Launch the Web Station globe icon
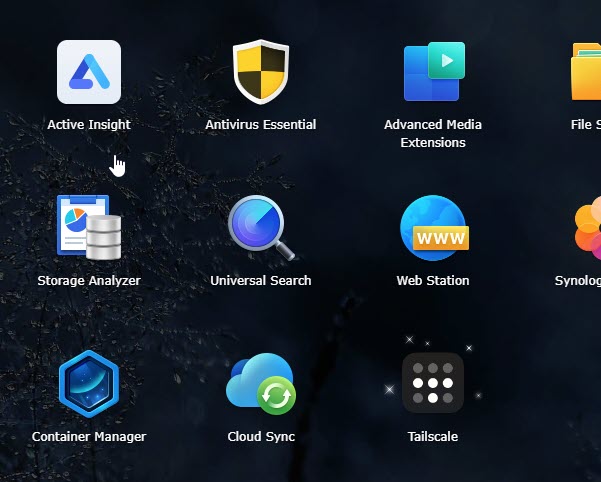Image resolution: width=601 pixels, height=482 pixels. coord(434,228)
